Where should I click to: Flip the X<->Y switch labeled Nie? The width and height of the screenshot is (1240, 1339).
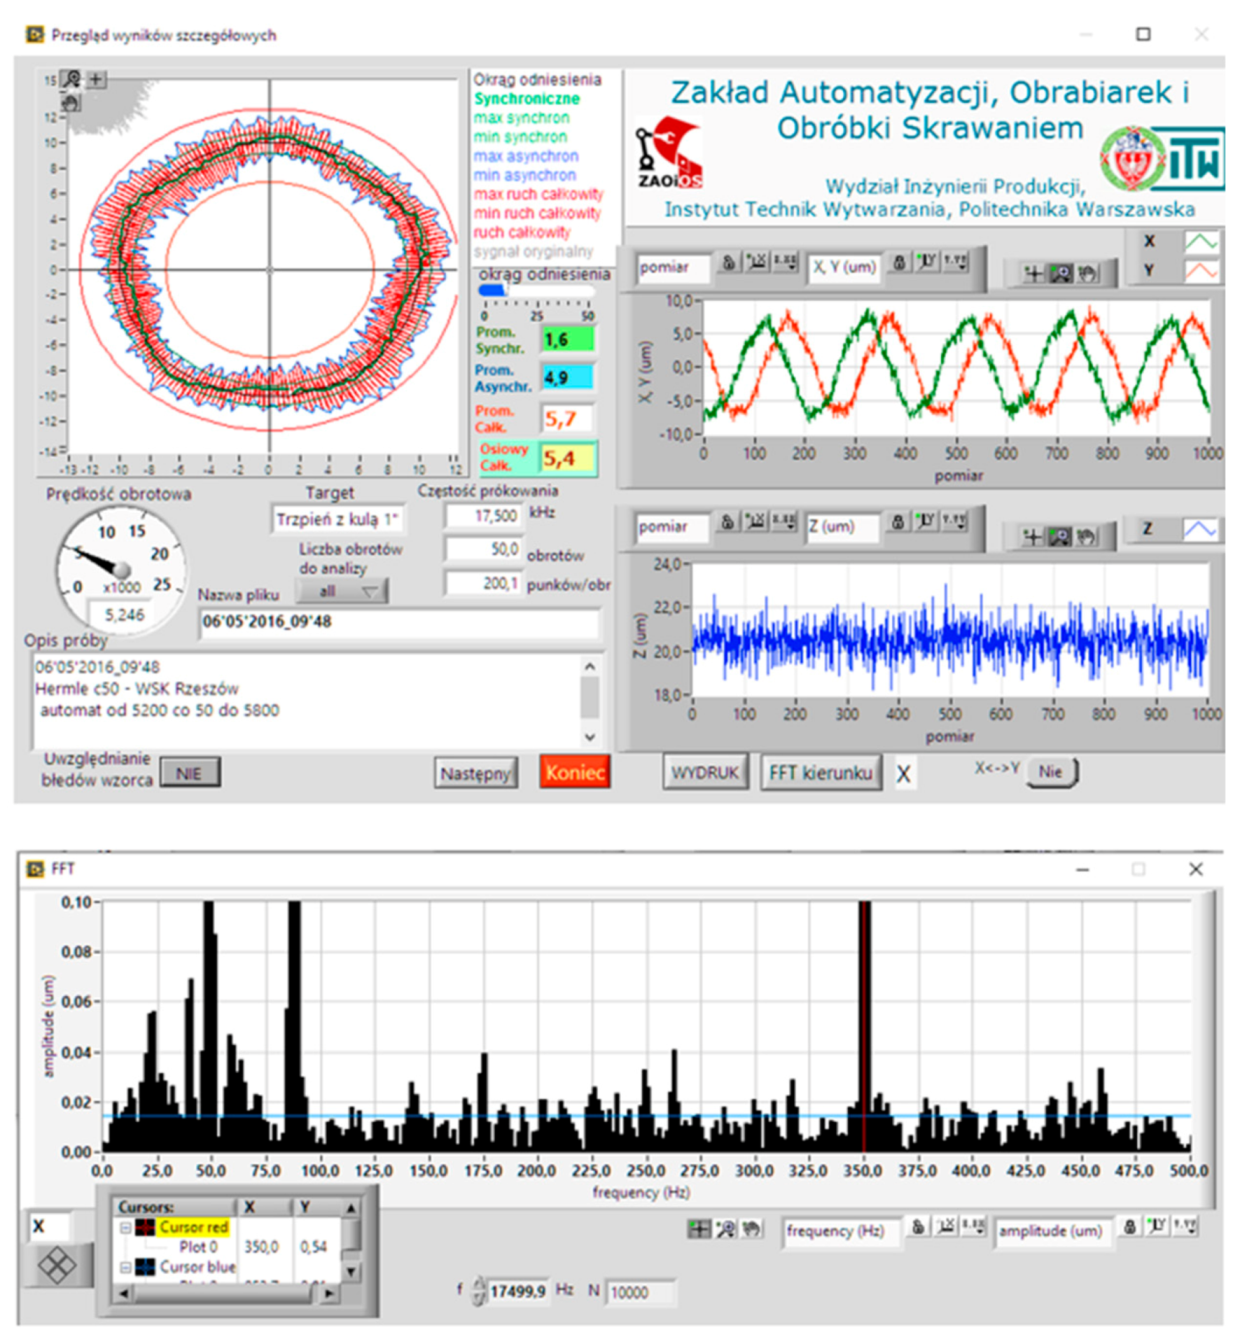pos(1052,772)
